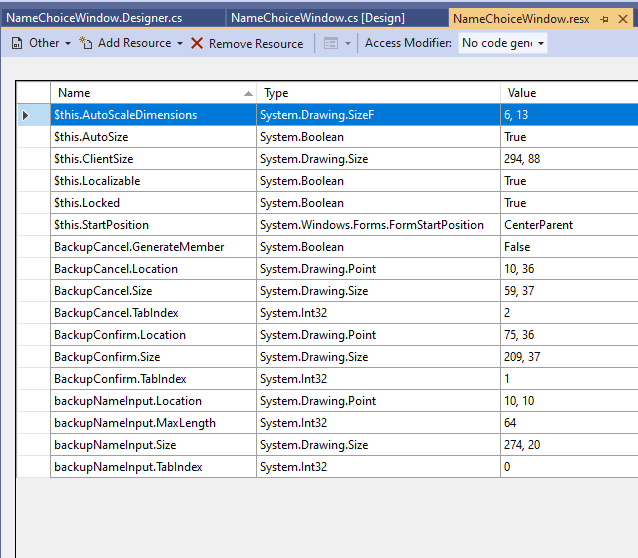
Task: Click the System.Windows.Forms.FormStartPosition type cell
Action: [378, 225]
